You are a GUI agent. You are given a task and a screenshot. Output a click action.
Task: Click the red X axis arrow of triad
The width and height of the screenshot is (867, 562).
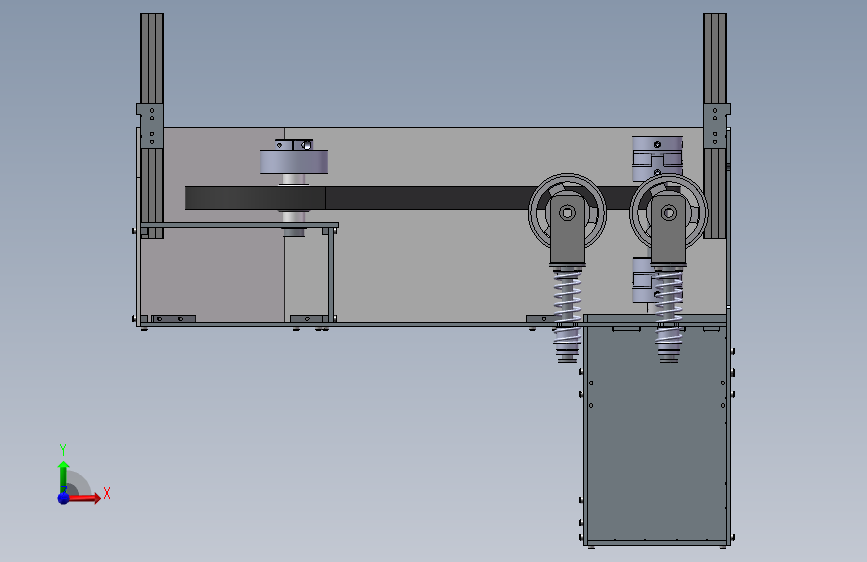pos(83,498)
